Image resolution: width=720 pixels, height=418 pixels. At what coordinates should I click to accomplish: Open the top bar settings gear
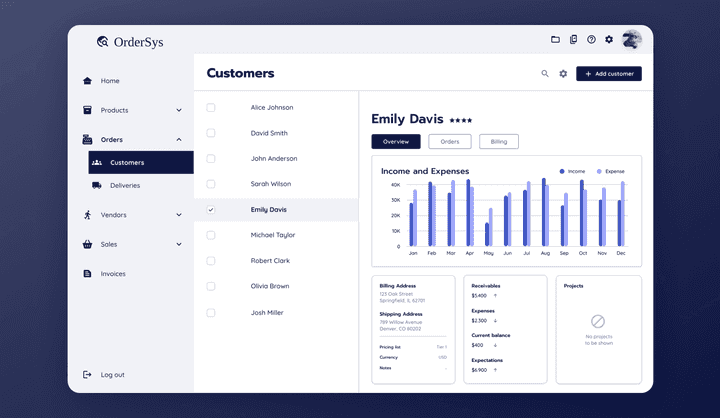609,40
